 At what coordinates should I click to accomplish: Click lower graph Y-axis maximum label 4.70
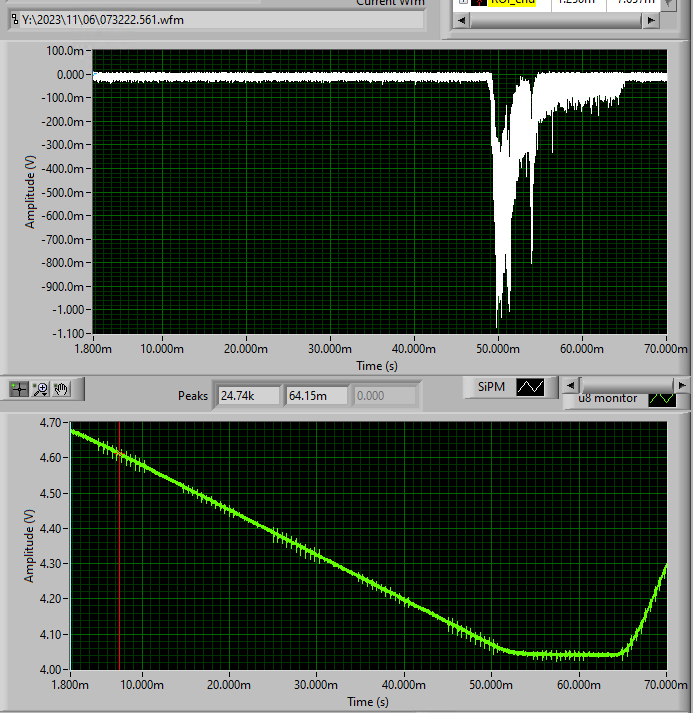[50, 422]
